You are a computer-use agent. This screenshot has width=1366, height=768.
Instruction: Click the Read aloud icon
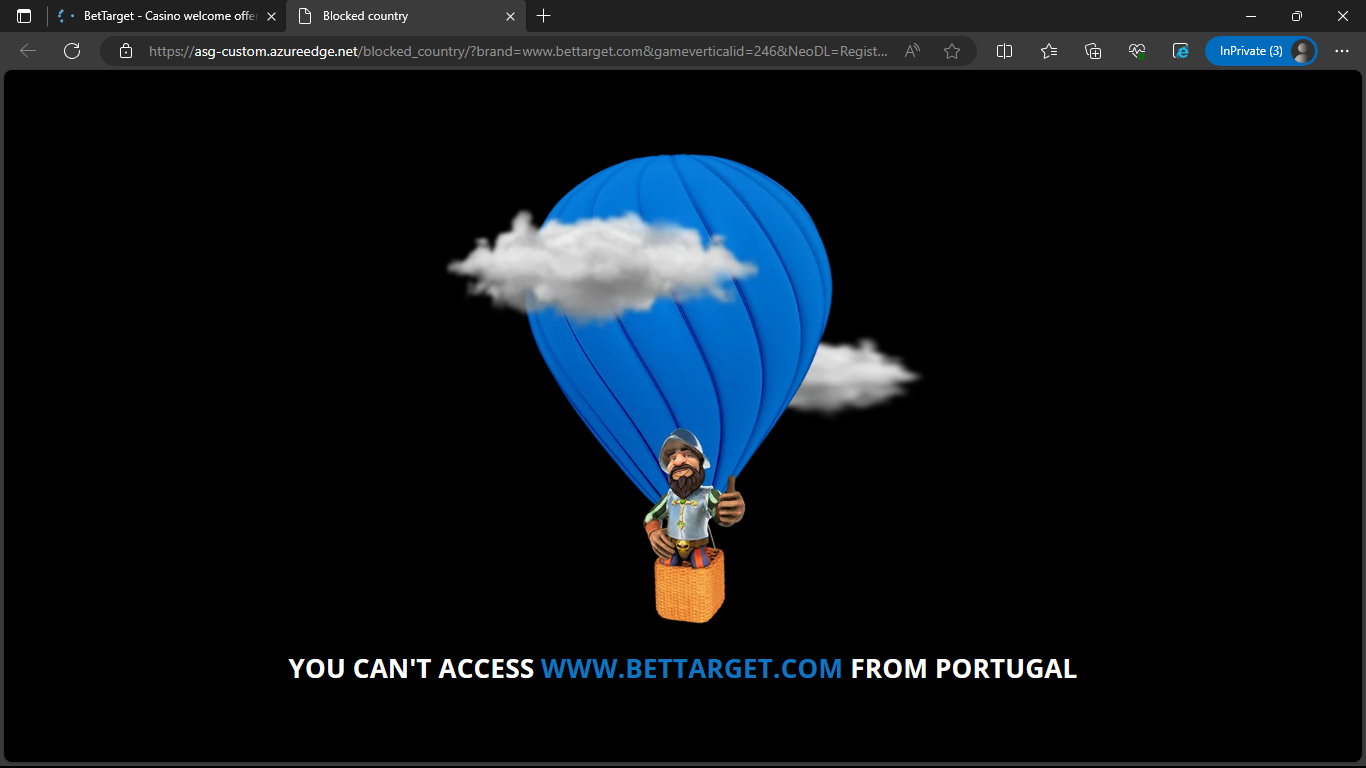pos(912,51)
